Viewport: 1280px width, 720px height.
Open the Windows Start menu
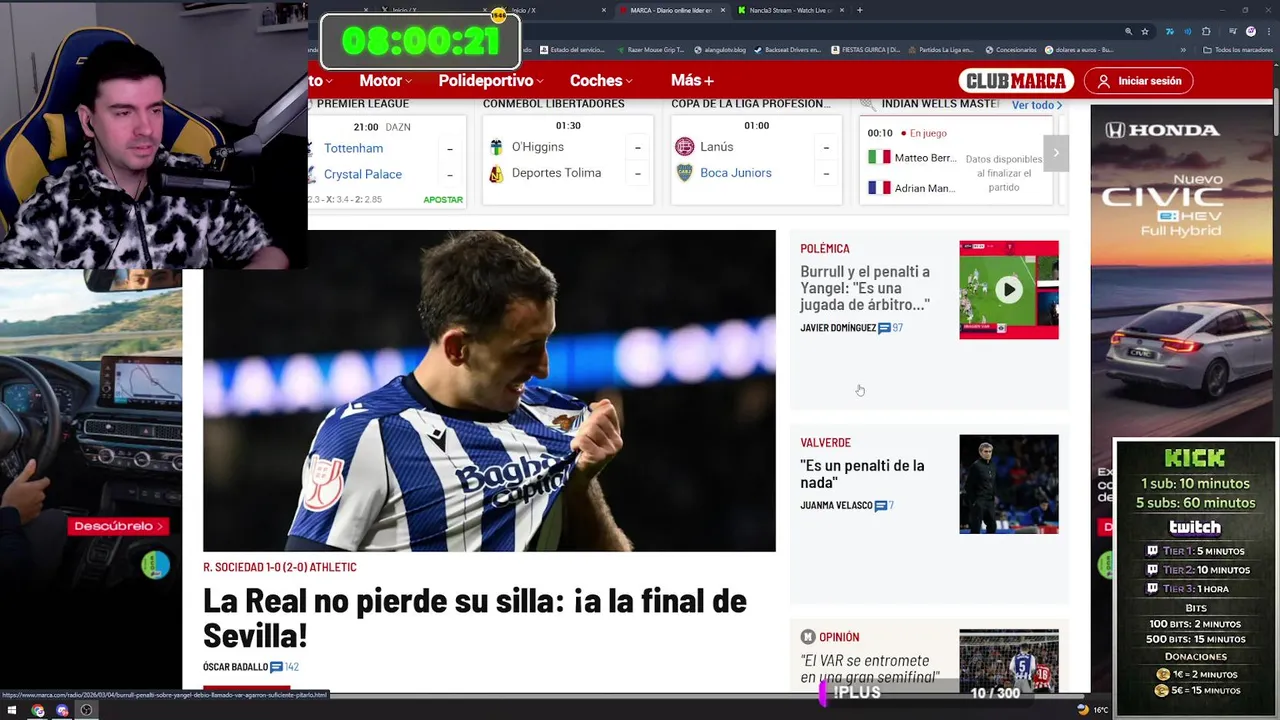click(x=11, y=710)
